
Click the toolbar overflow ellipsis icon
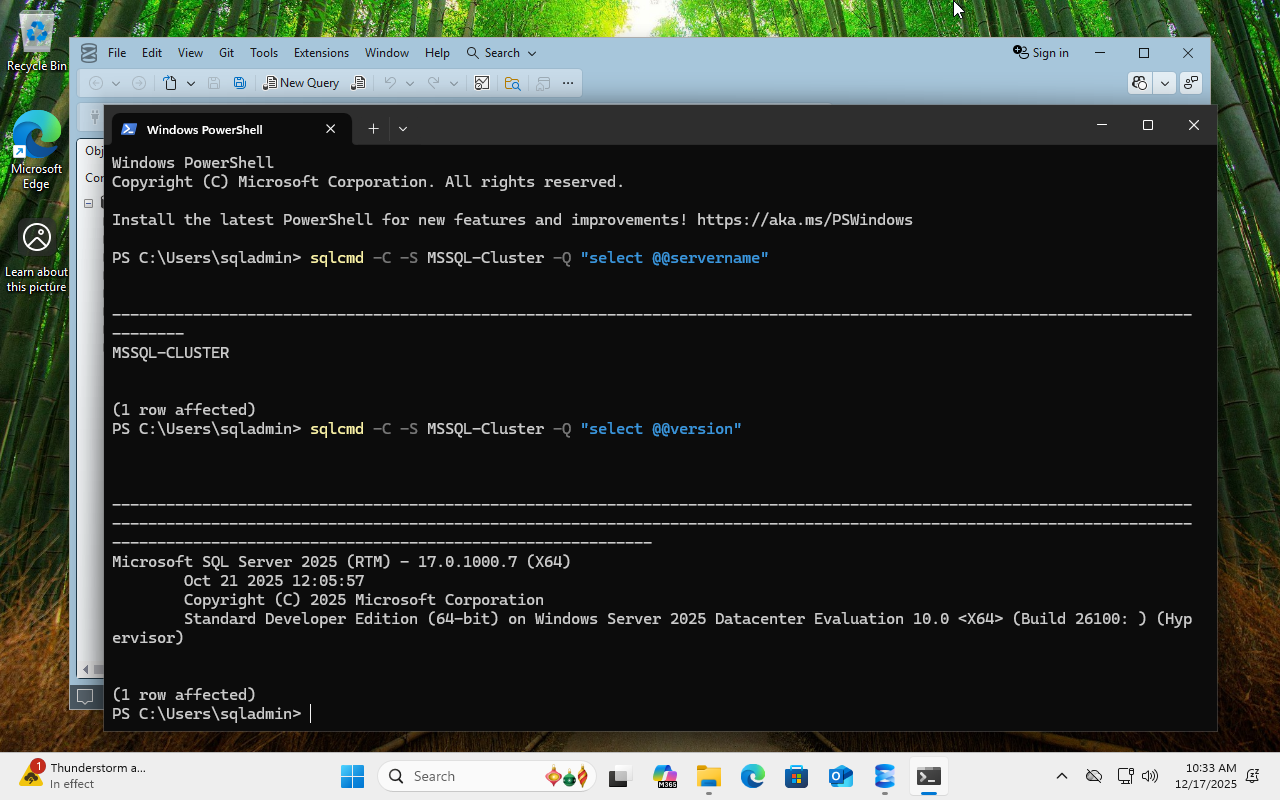[x=568, y=83]
